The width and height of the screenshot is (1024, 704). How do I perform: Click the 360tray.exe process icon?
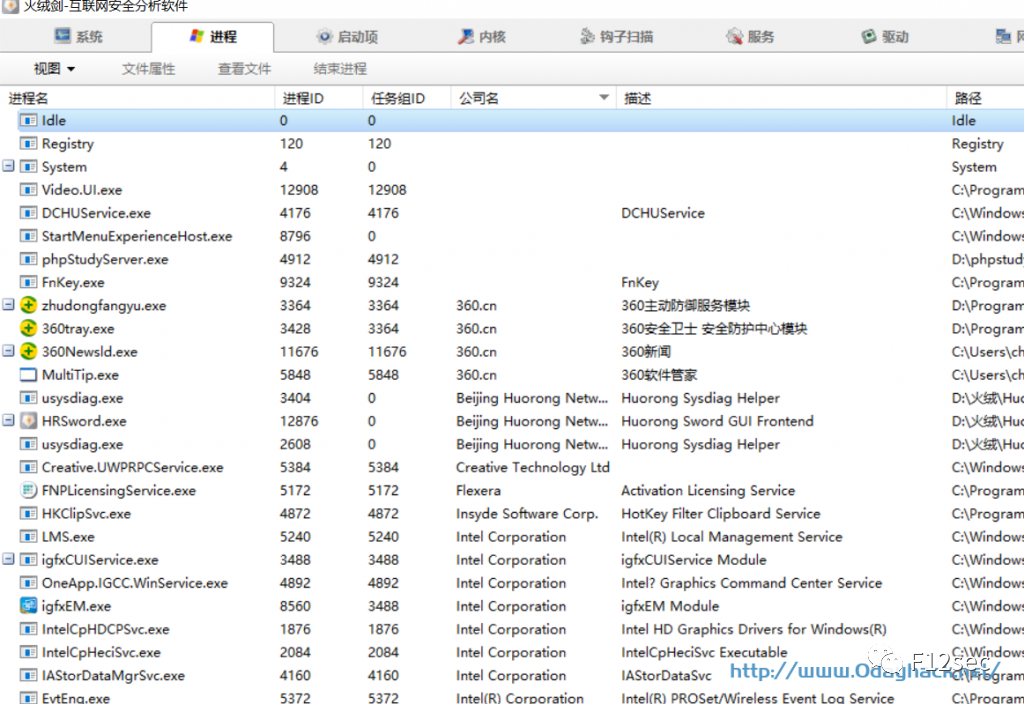pyautogui.click(x=28, y=328)
